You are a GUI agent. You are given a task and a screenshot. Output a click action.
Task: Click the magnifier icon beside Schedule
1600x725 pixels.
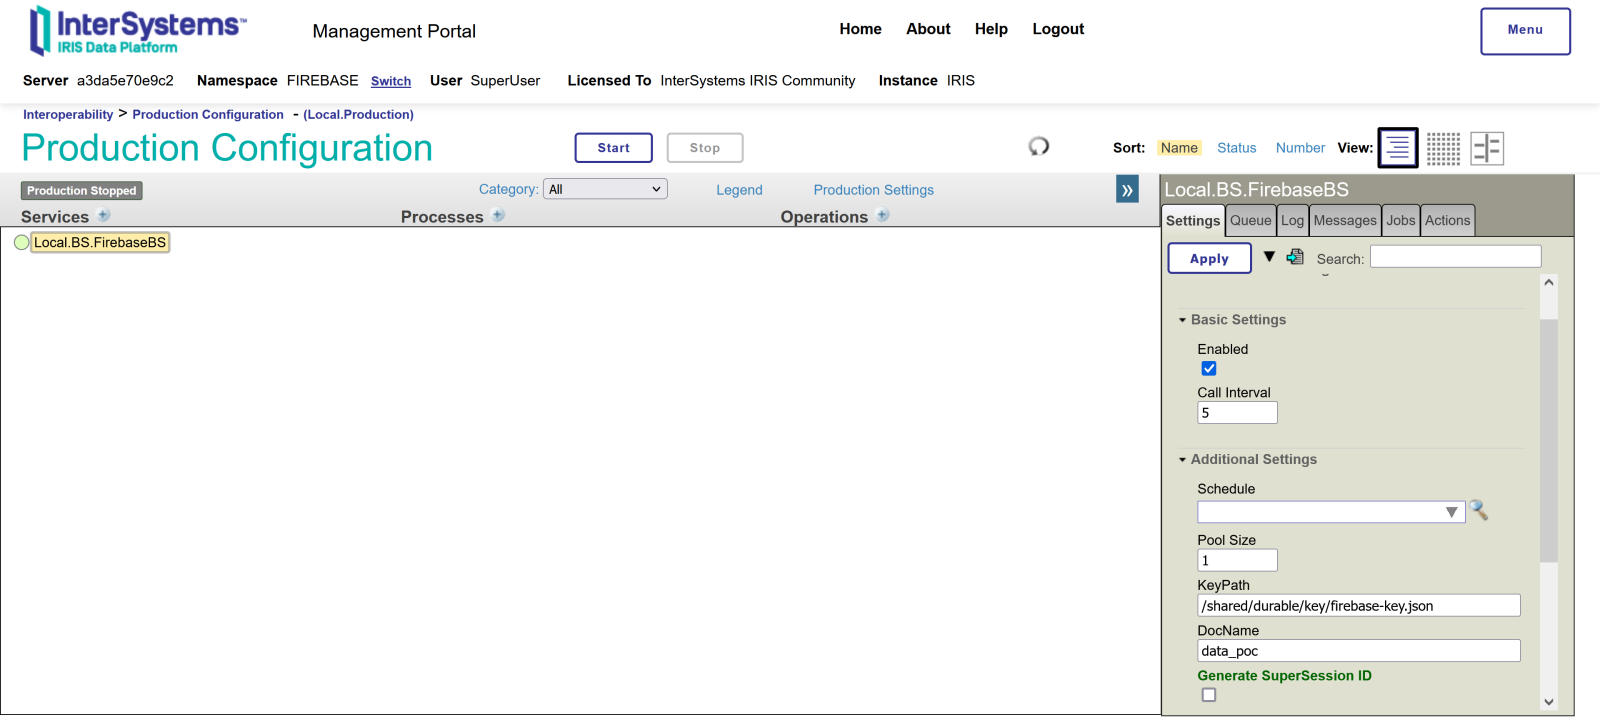pos(1479,511)
